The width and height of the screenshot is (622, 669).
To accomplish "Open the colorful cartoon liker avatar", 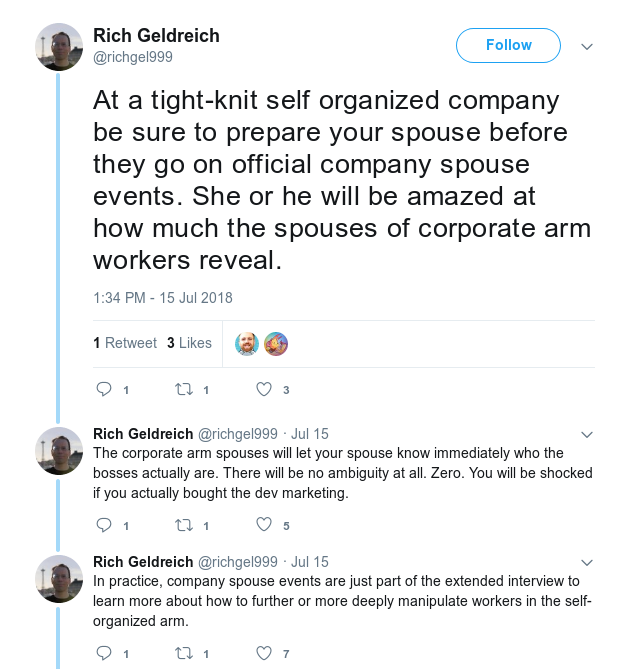I will [x=276, y=343].
